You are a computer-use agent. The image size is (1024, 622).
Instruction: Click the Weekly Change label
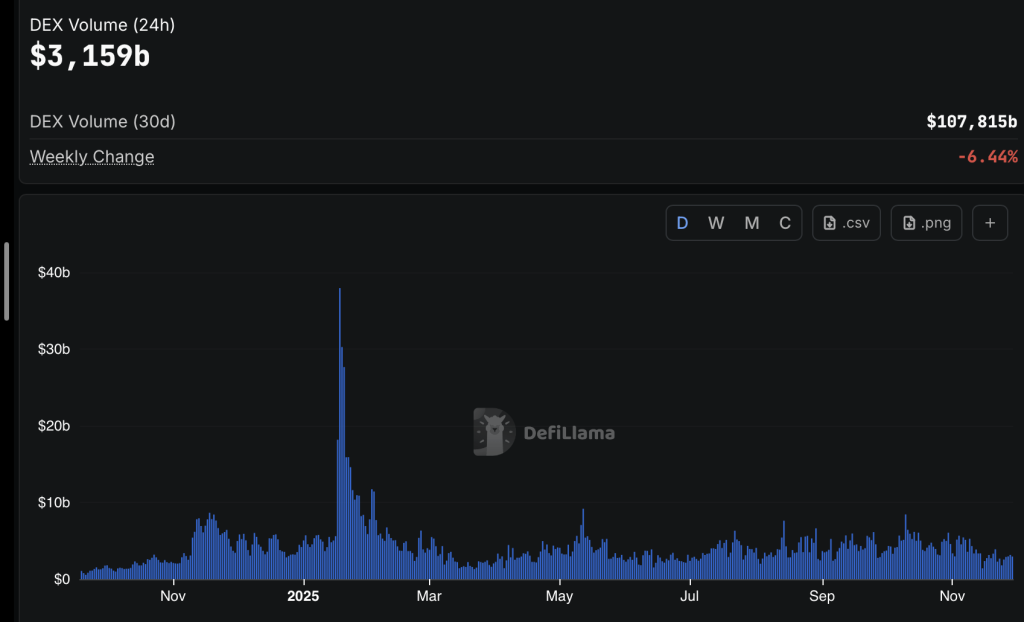92,157
